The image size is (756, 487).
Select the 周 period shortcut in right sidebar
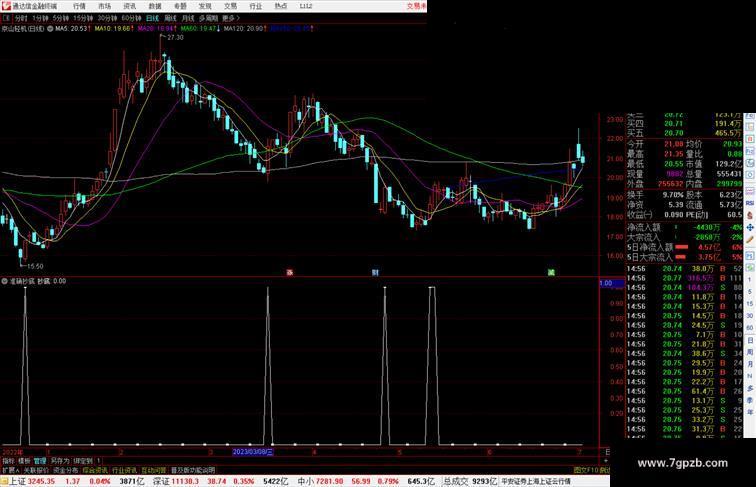click(750, 352)
